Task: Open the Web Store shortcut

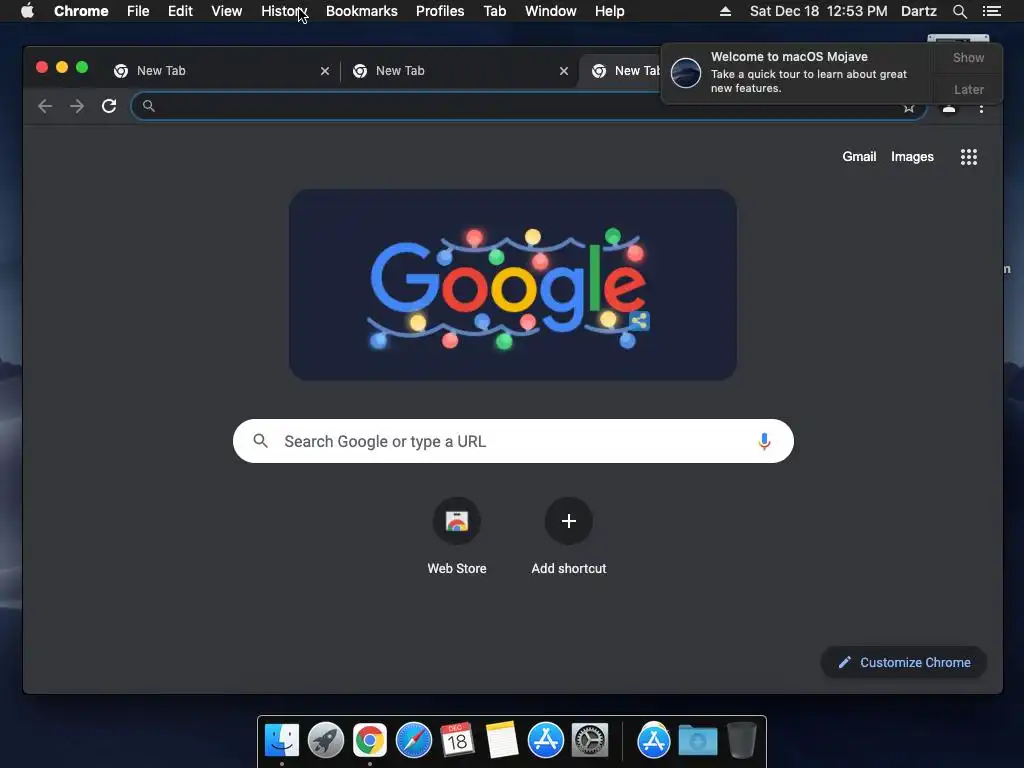Action: [x=456, y=521]
